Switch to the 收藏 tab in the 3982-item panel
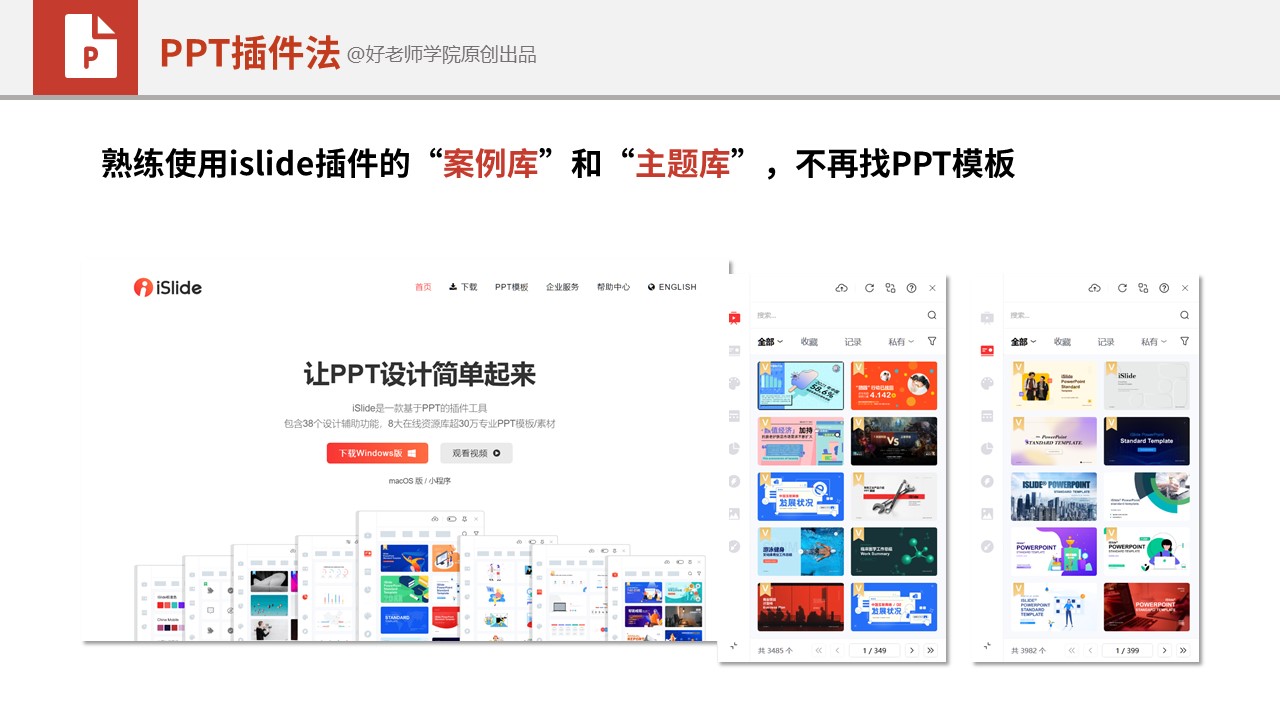This screenshot has width=1280, height=720. point(1062,342)
